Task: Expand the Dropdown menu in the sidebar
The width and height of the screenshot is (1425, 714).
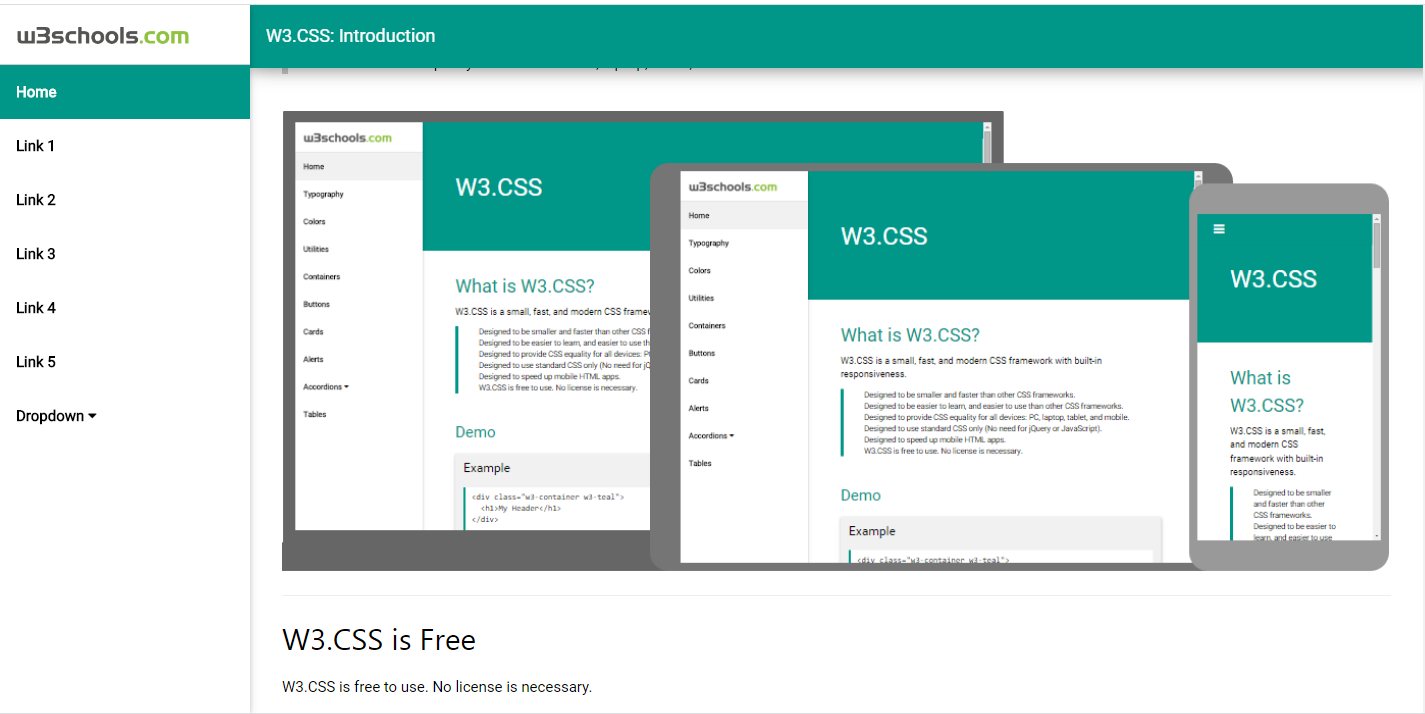Action: 125,416
